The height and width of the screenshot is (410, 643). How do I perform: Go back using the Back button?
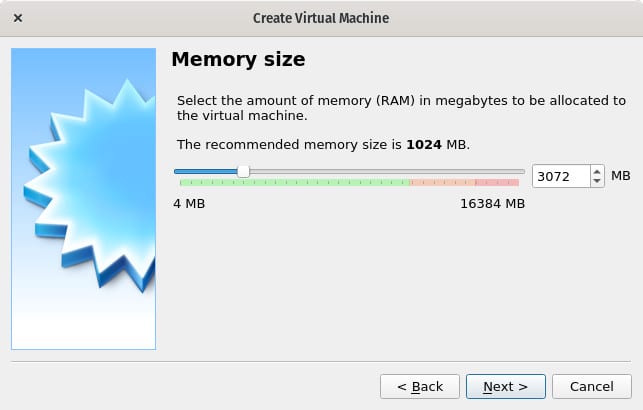pos(420,386)
